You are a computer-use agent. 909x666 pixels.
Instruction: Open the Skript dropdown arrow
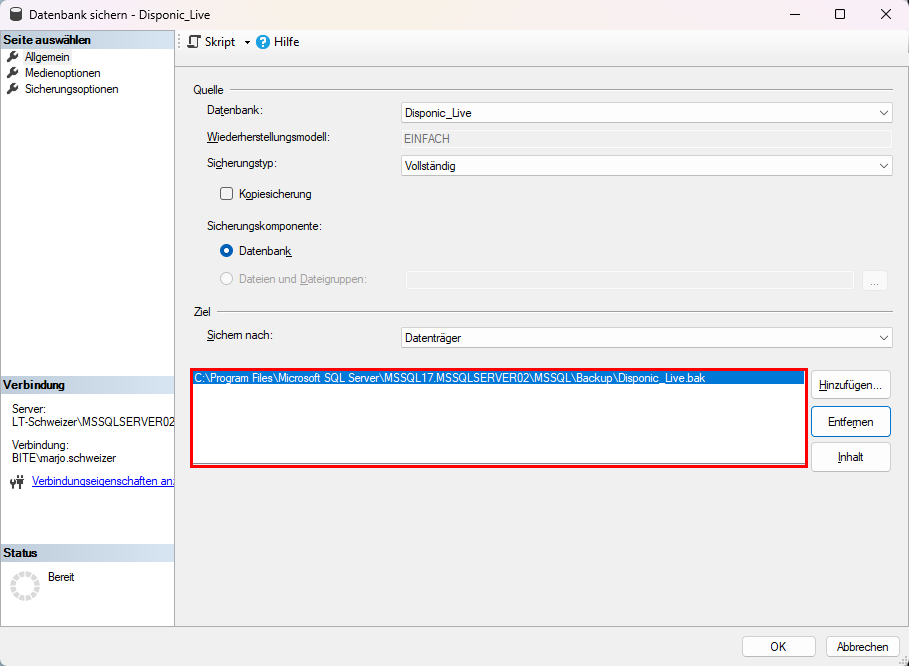[x=247, y=42]
